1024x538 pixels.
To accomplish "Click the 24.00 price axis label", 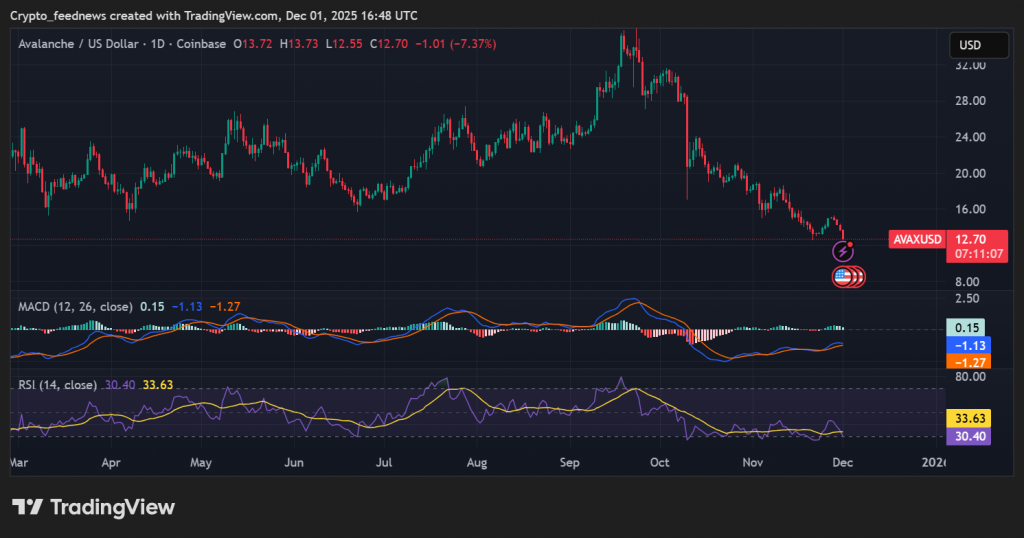I will coord(970,137).
